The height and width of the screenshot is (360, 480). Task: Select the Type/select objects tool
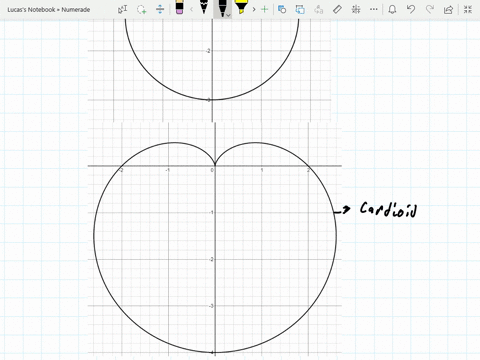122,9
